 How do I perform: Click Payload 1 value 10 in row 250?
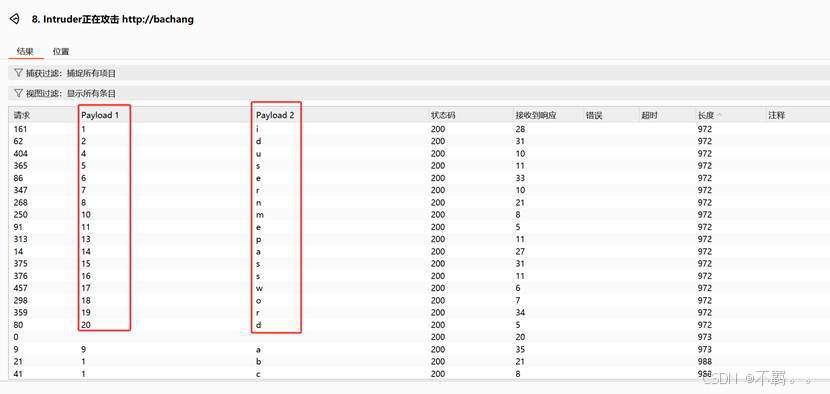pyautogui.click(x=86, y=214)
